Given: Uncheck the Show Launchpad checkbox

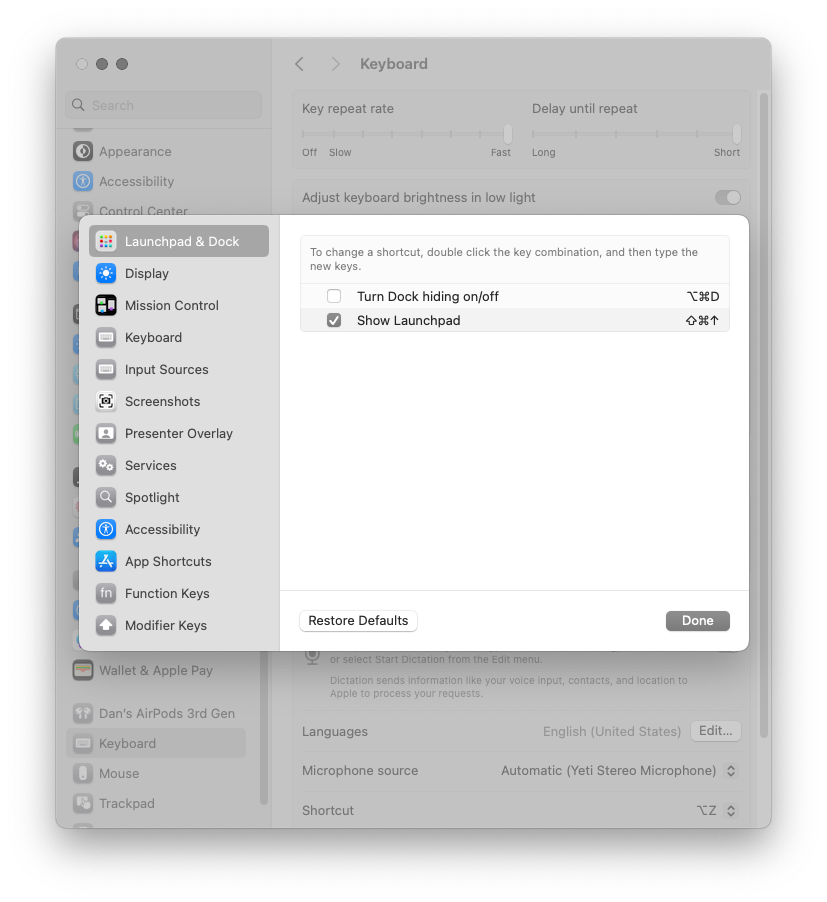Looking at the screenshot, I should [334, 320].
